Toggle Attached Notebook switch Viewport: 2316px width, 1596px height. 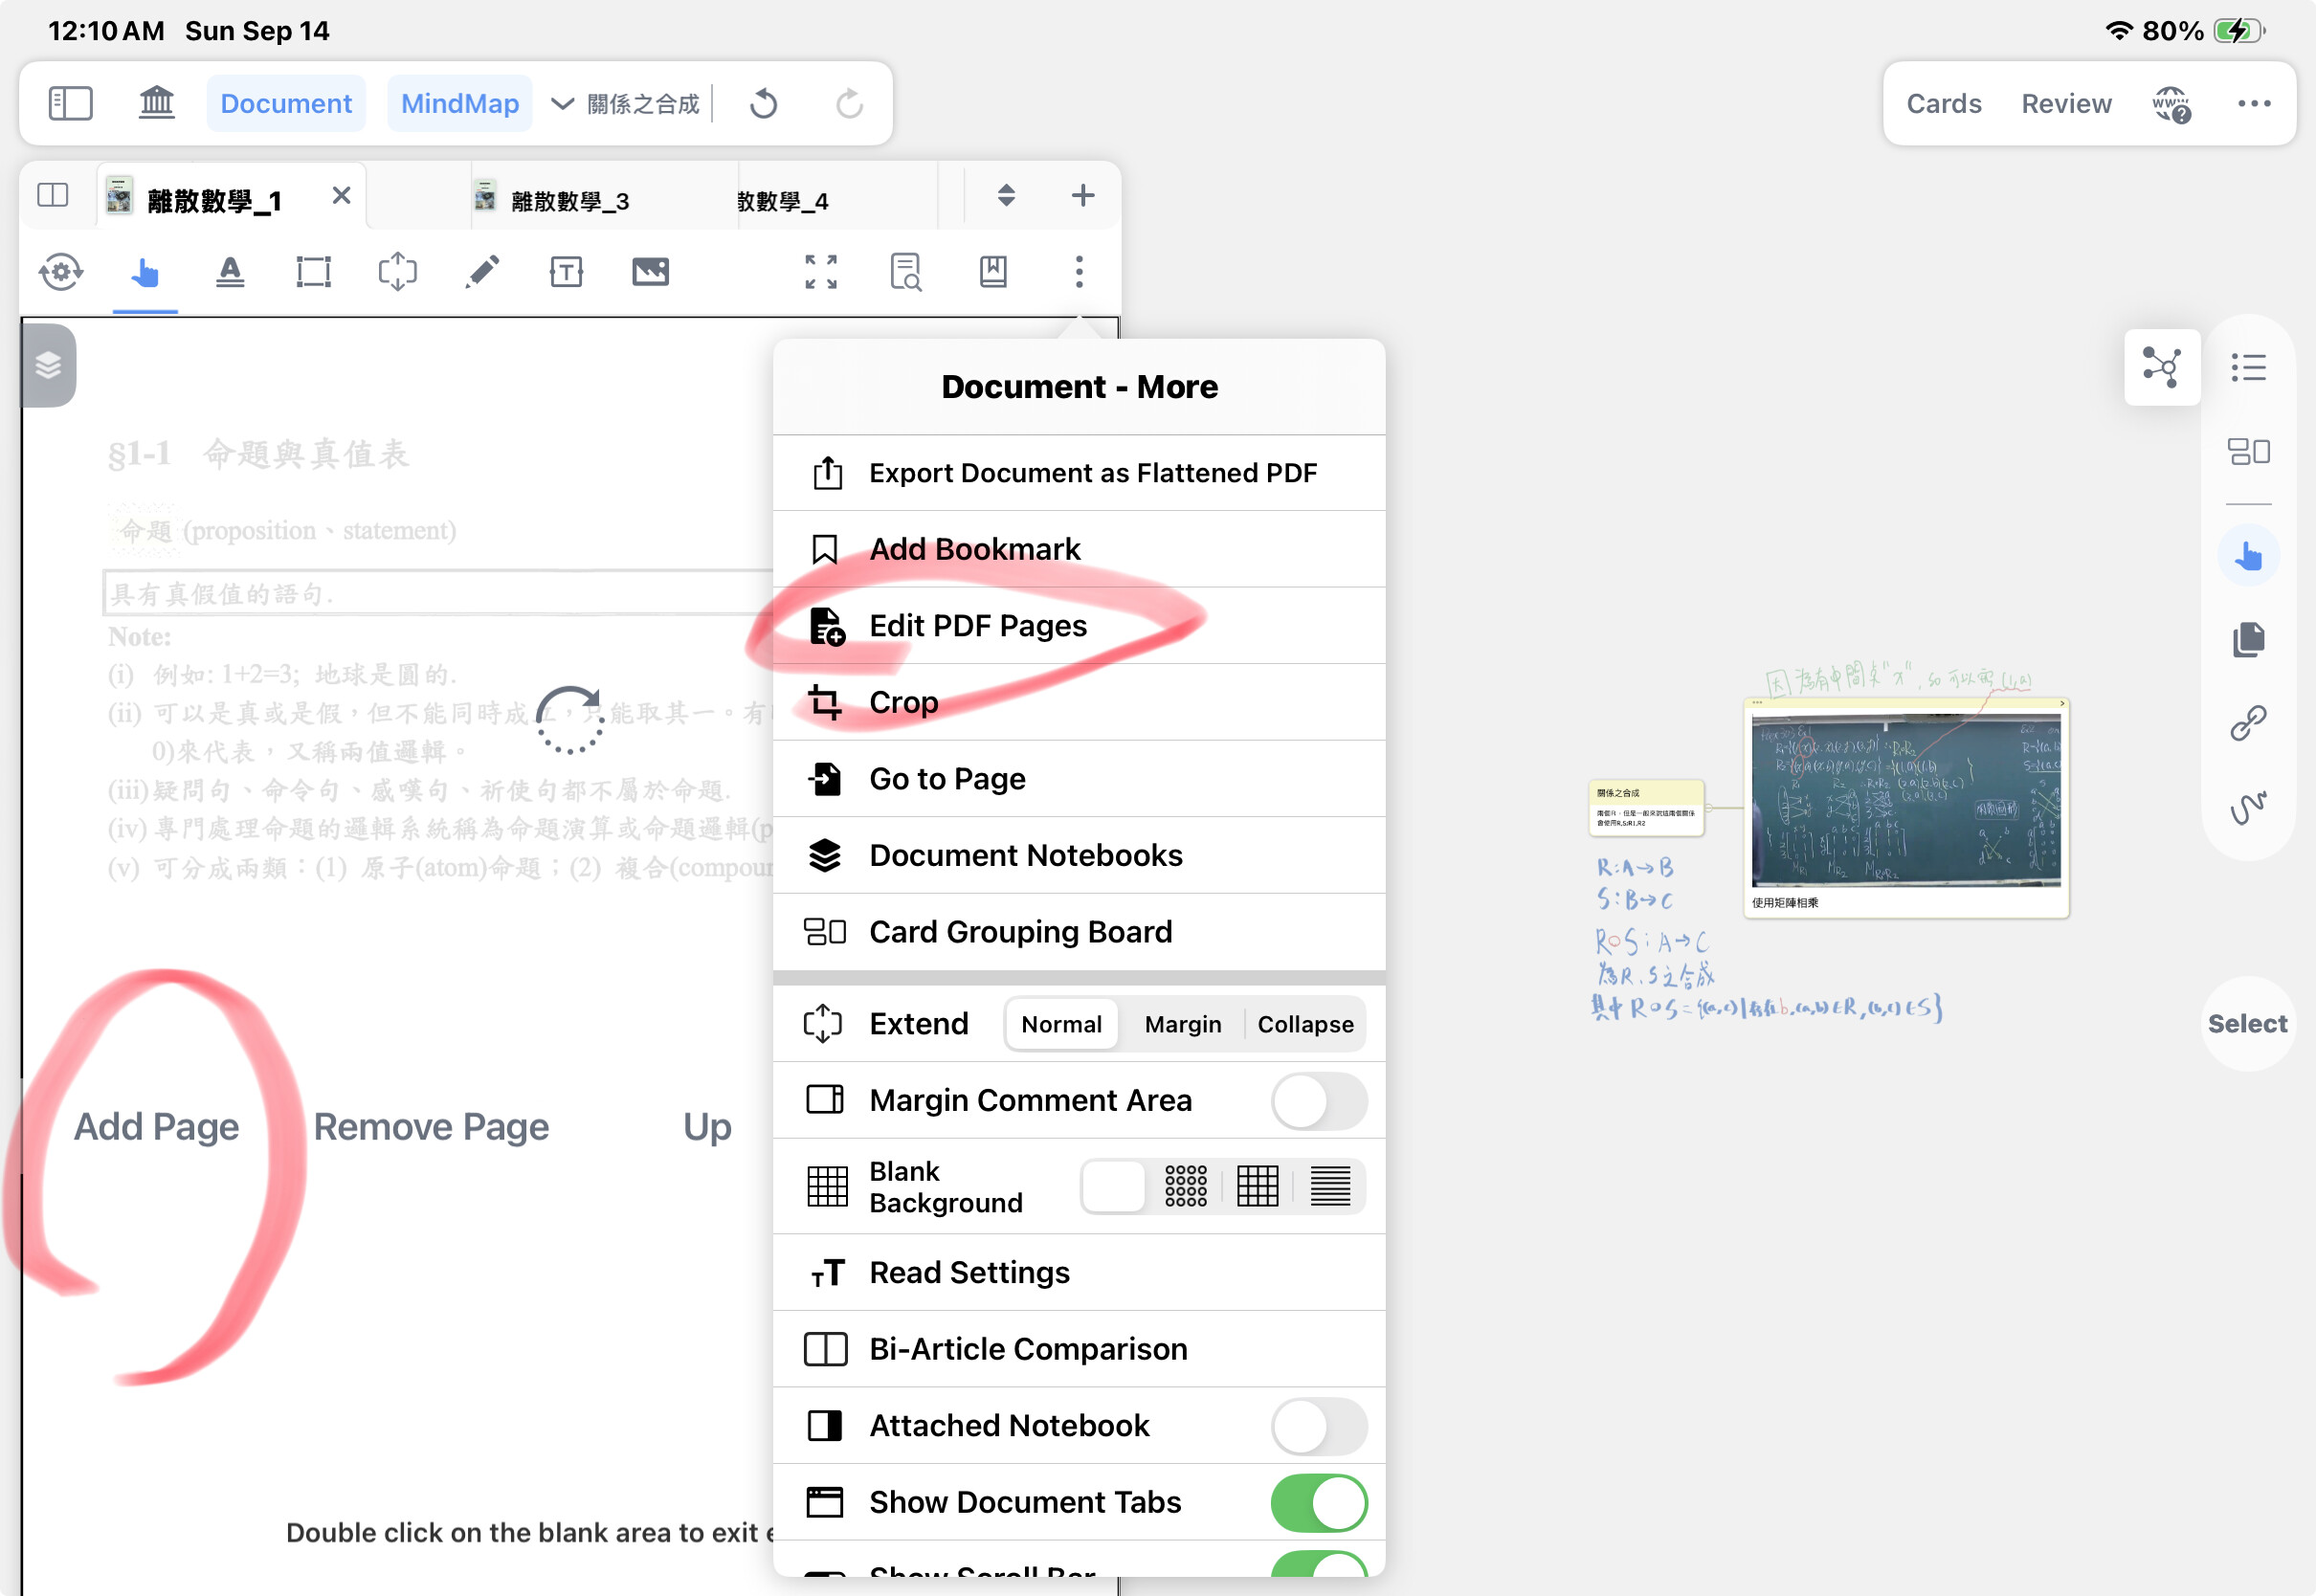pos(1318,1426)
